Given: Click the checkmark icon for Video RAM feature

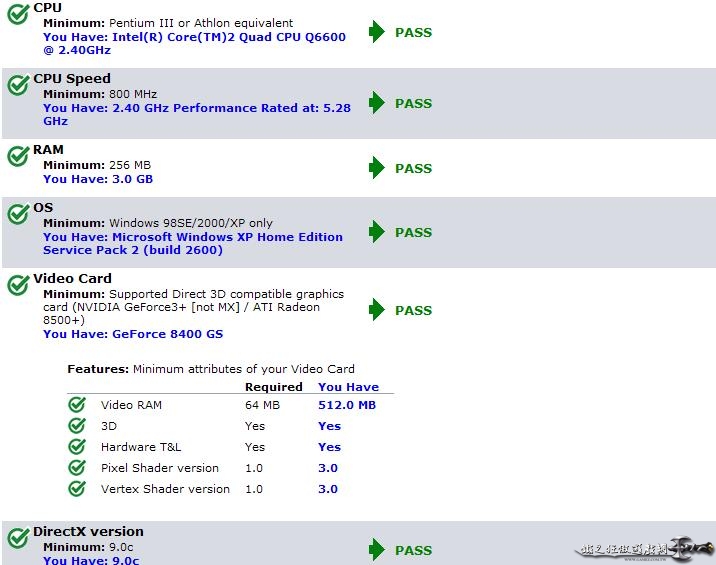Looking at the screenshot, I should coord(77,405).
